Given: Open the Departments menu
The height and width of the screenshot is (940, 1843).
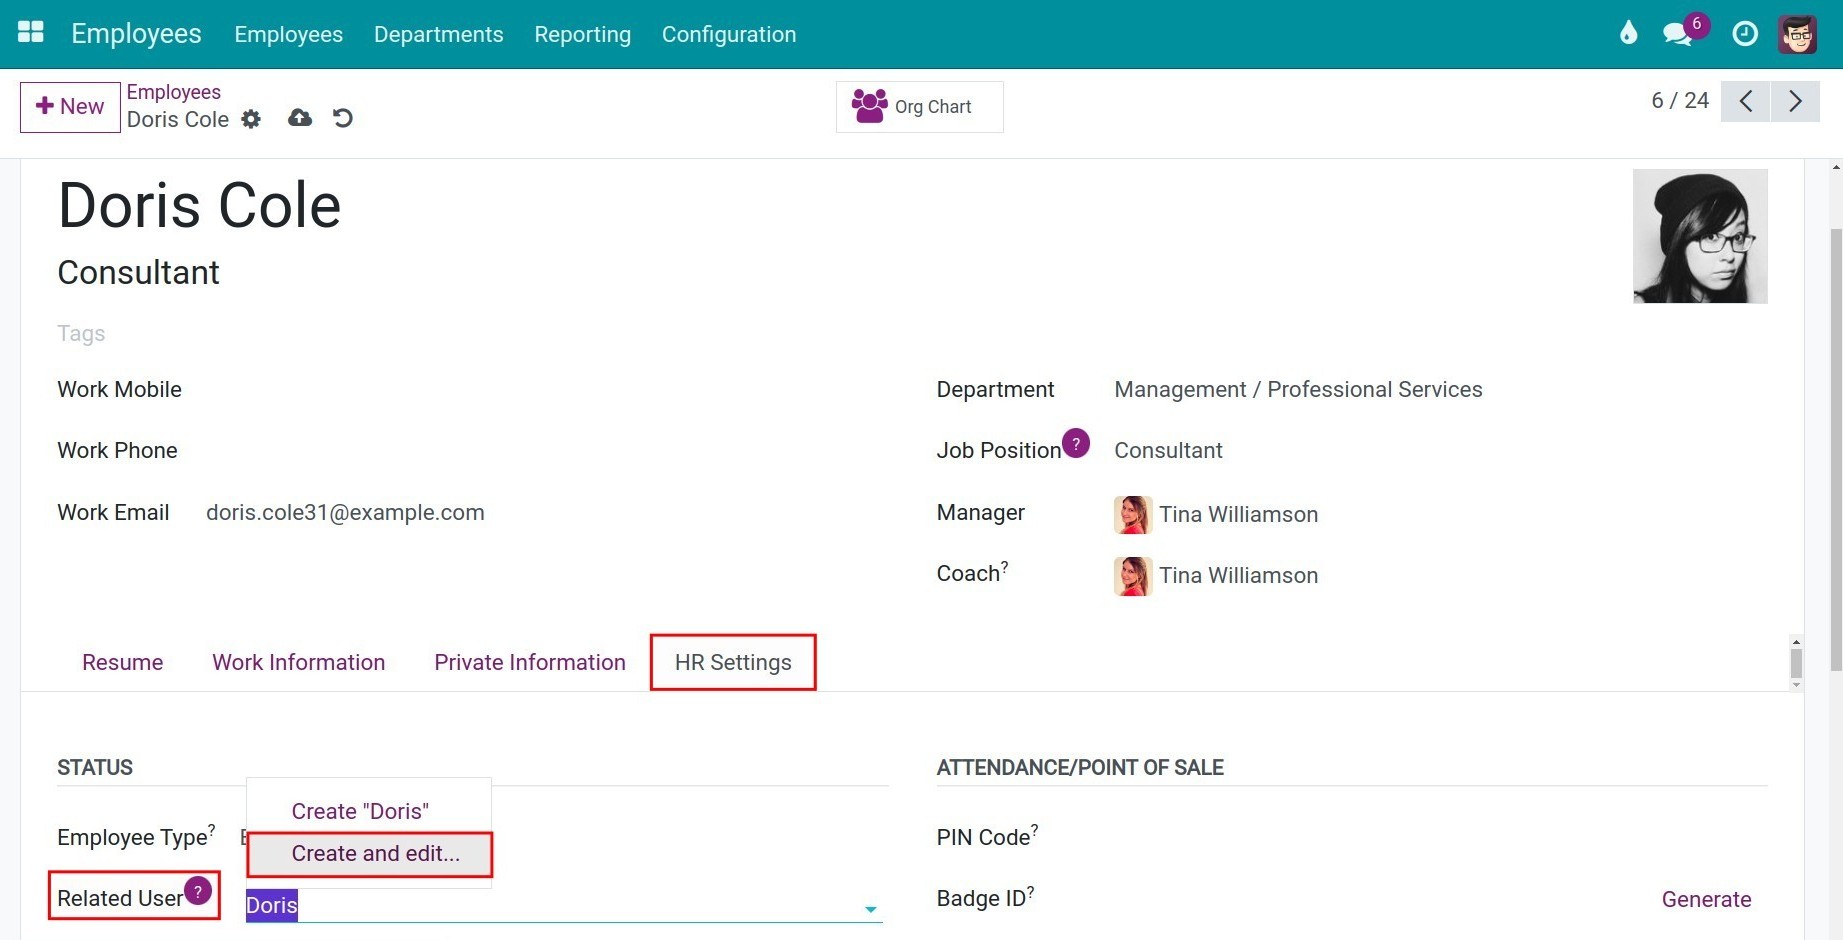Looking at the screenshot, I should click(438, 34).
